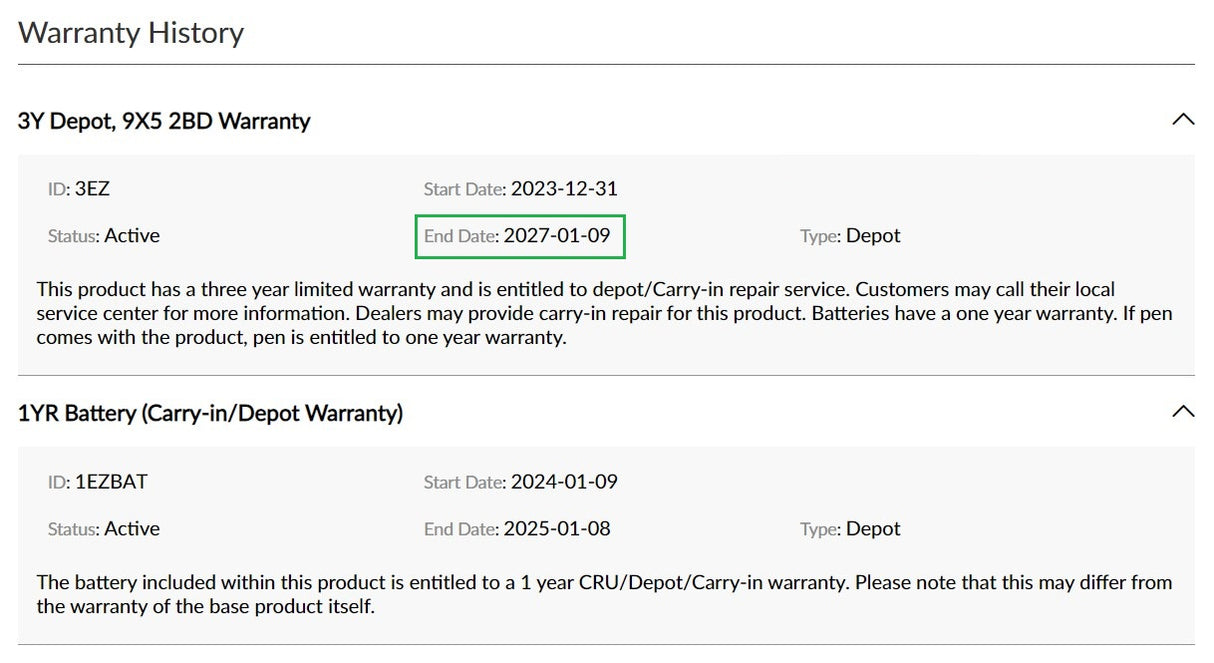Click the Start Date 2023-12-31 value
The height and width of the screenshot is (663, 1214).
click(565, 188)
